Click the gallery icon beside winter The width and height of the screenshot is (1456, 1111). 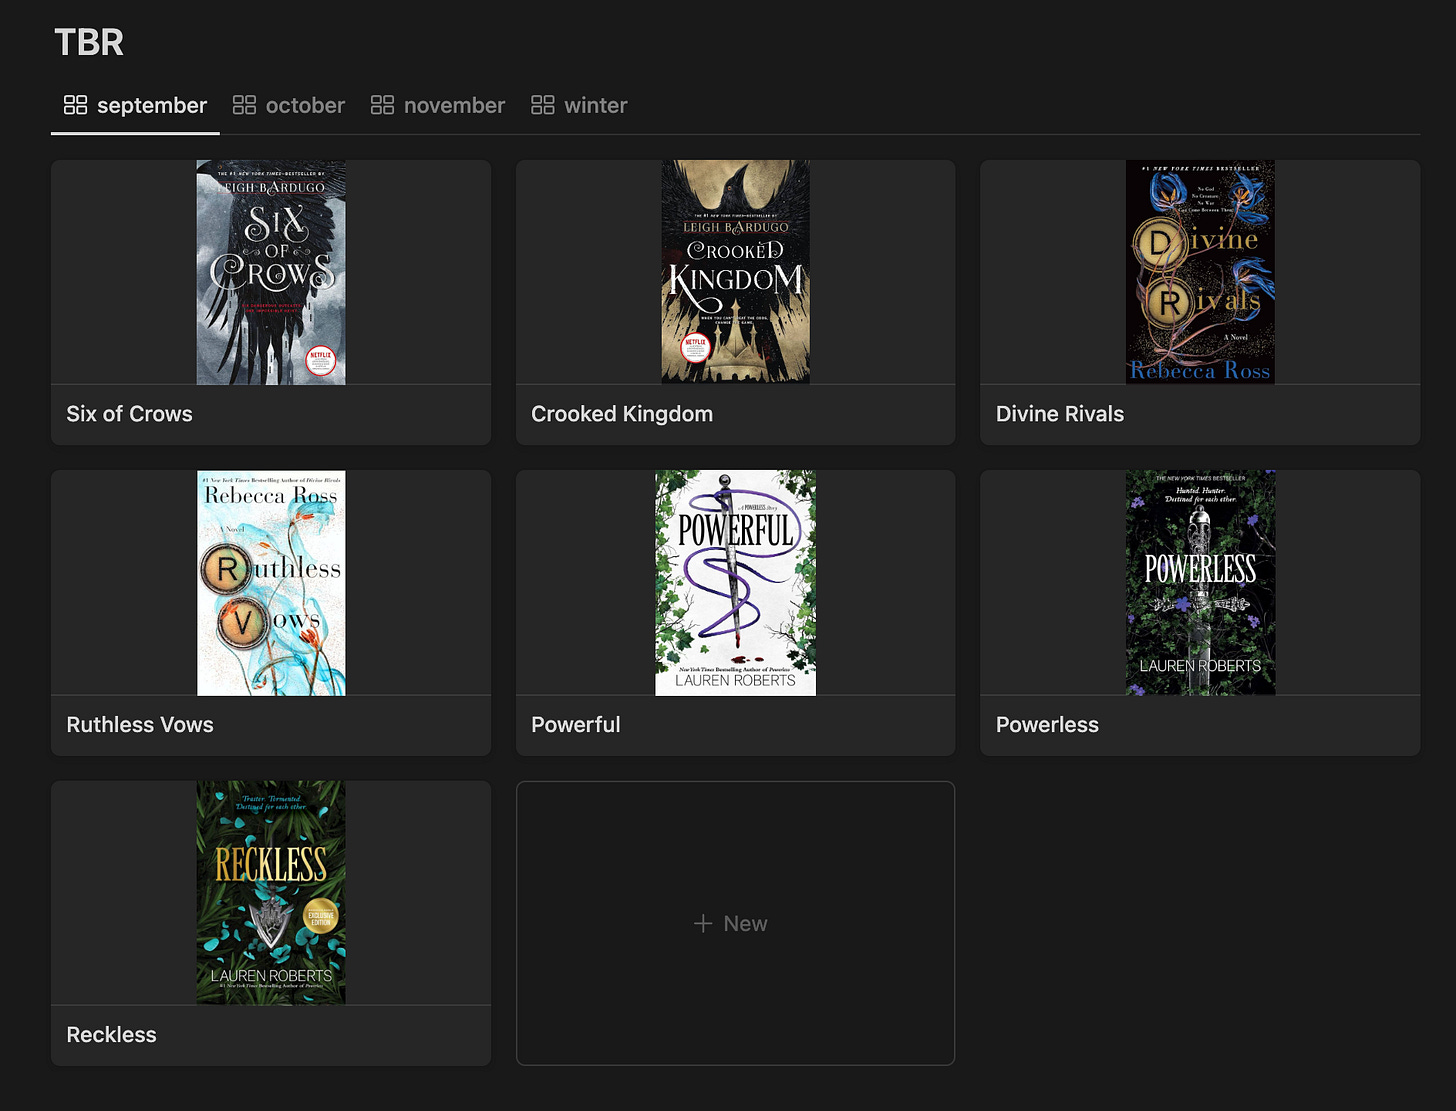[542, 105]
